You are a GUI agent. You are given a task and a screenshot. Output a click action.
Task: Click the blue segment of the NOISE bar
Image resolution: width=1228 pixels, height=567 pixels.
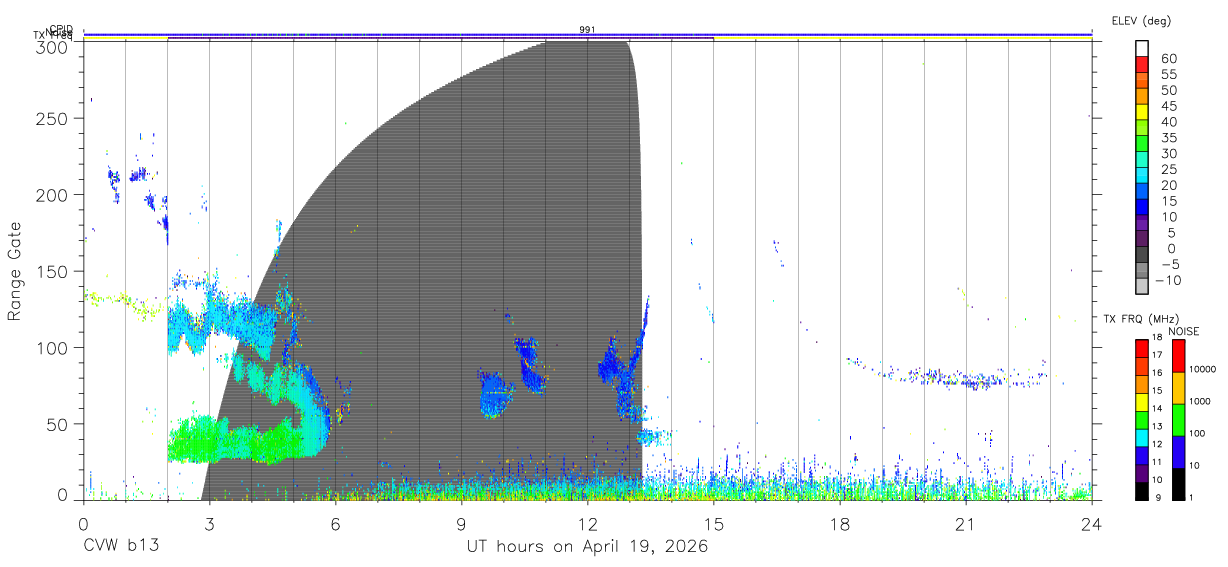(x=1179, y=452)
